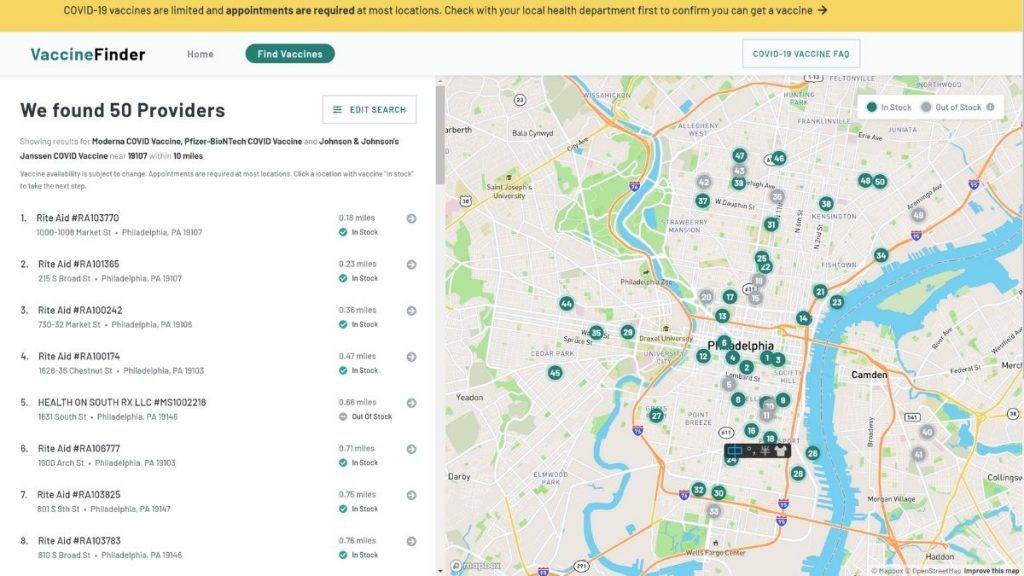Viewport: 1024px width, 576px height.
Task: Click the VaccineFinder logo
Action: (88, 54)
